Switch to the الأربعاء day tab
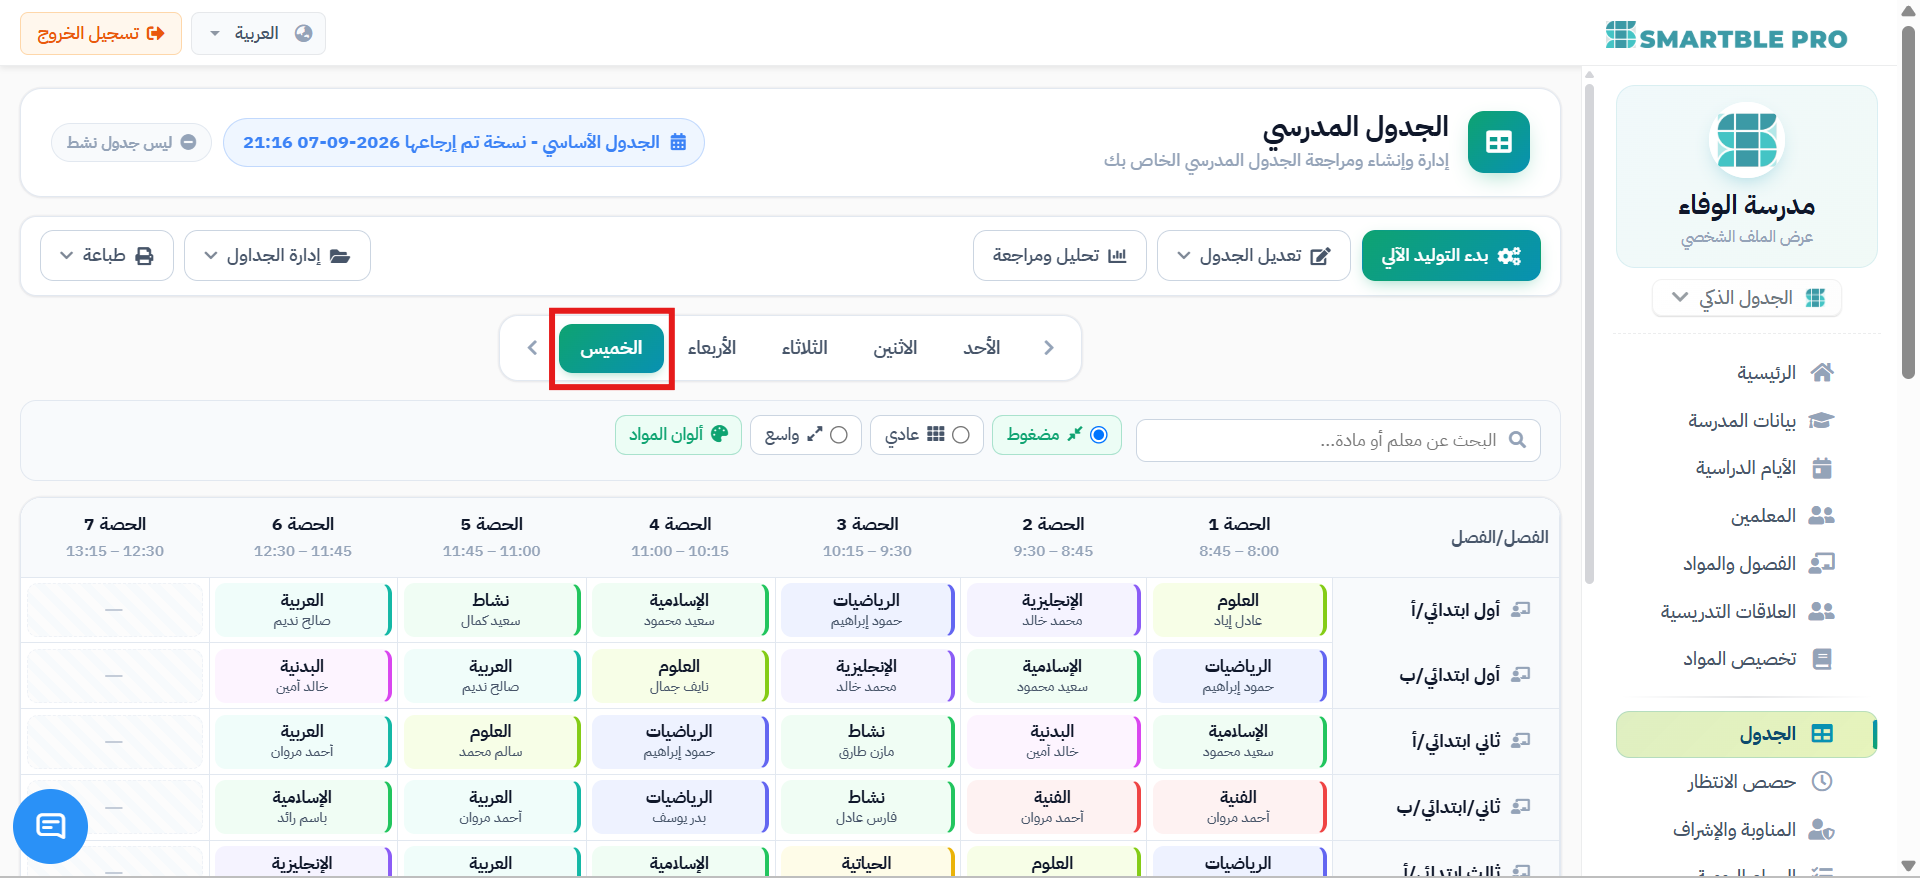The width and height of the screenshot is (1920, 878). (712, 348)
